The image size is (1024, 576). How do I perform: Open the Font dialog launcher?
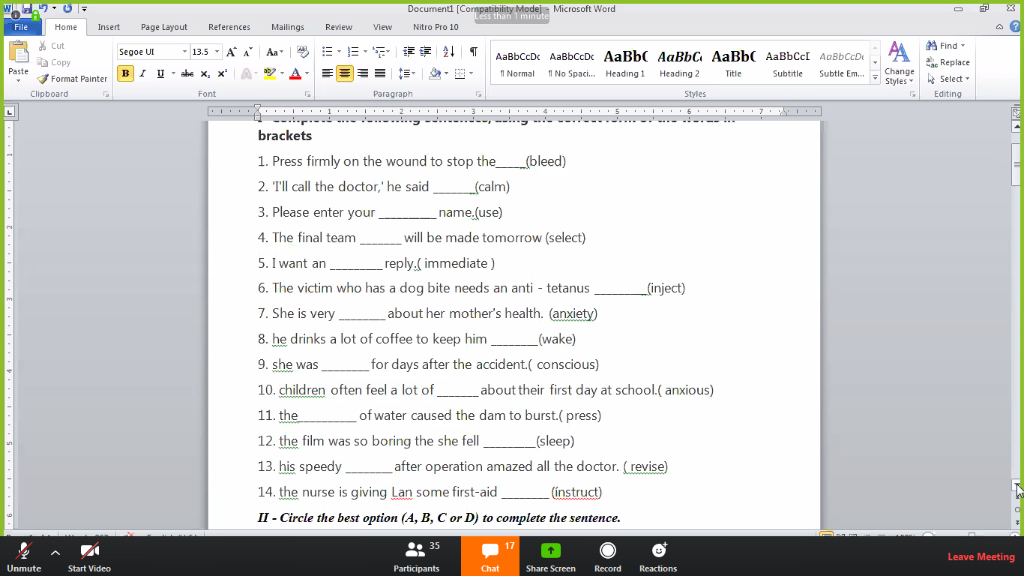[x=307, y=95]
